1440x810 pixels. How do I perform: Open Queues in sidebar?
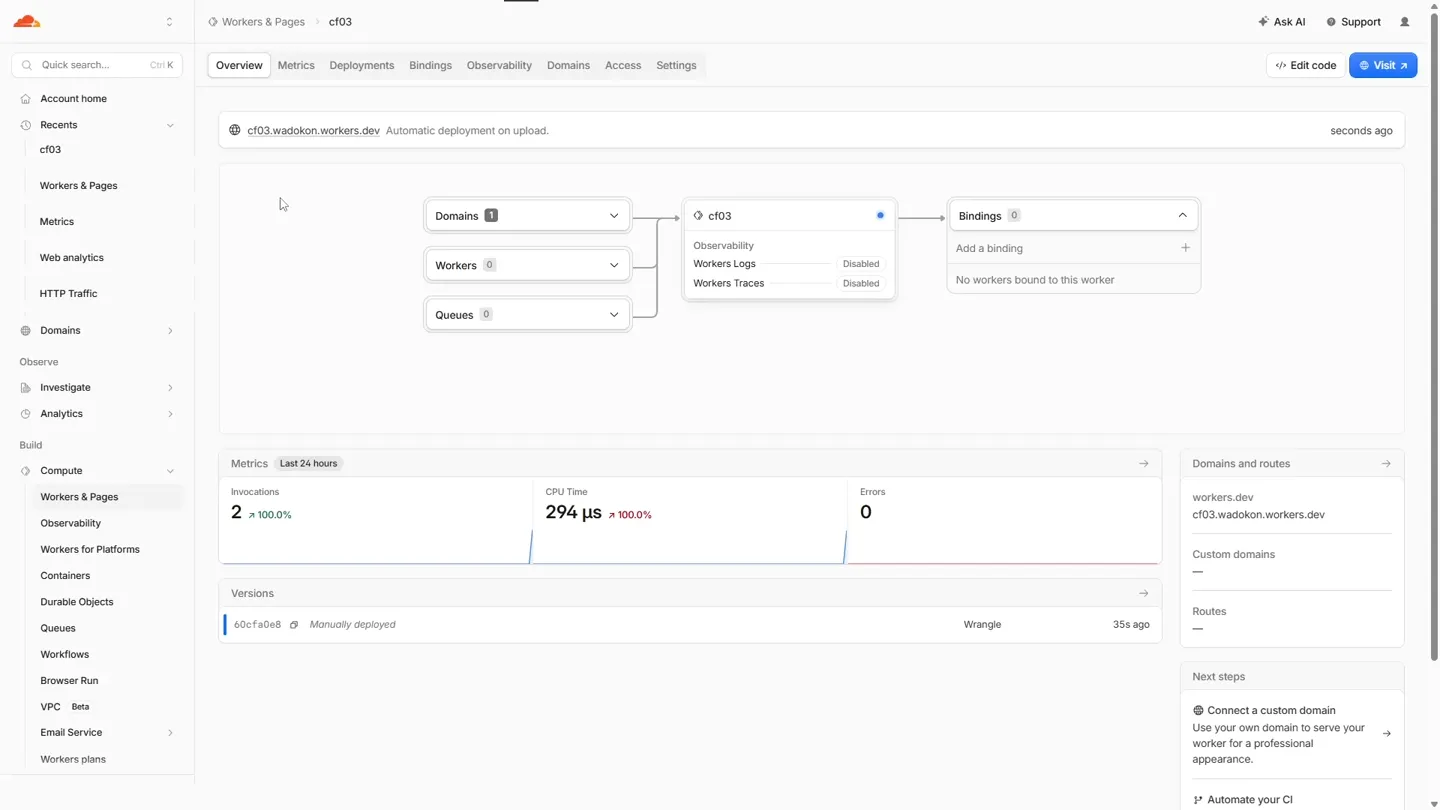click(x=58, y=628)
